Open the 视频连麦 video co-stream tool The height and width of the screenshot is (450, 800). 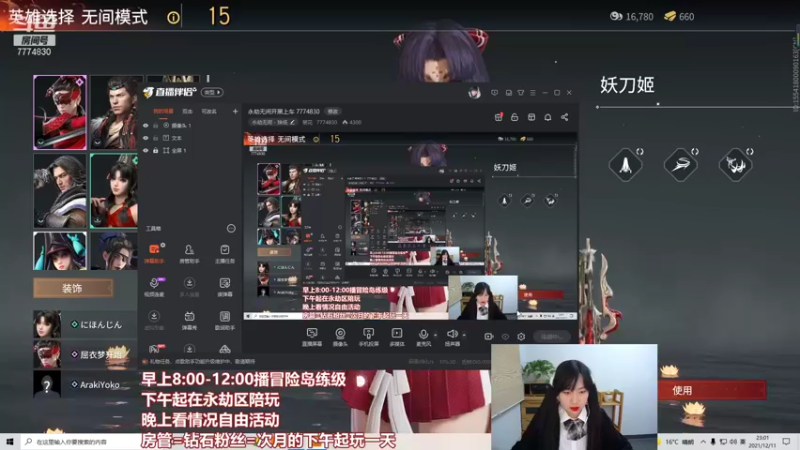[x=154, y=287]
